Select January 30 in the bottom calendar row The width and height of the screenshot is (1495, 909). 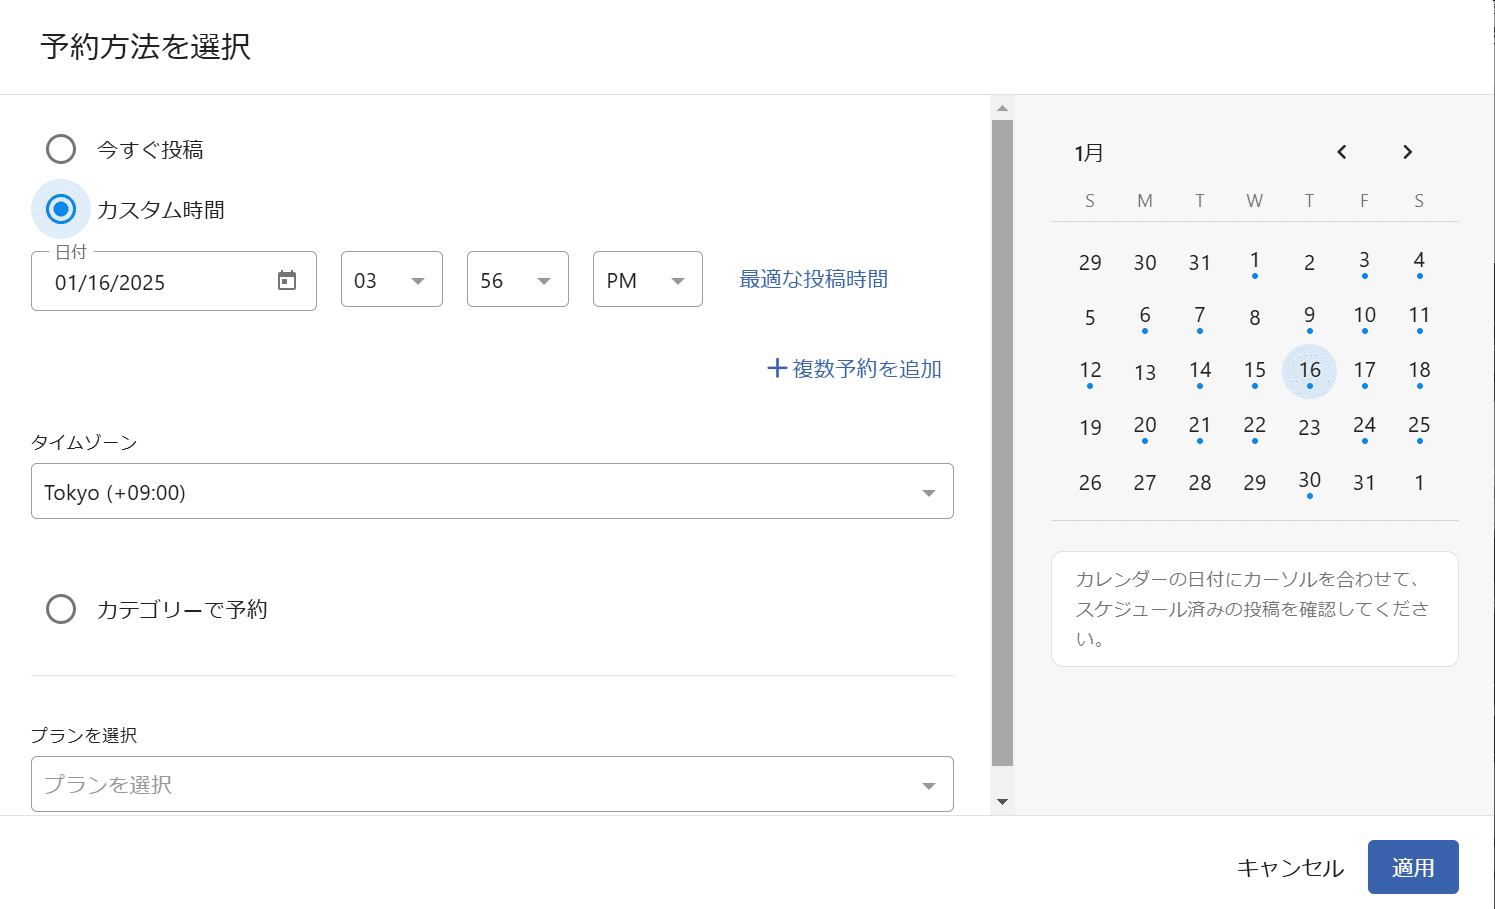click(1310, 482)
